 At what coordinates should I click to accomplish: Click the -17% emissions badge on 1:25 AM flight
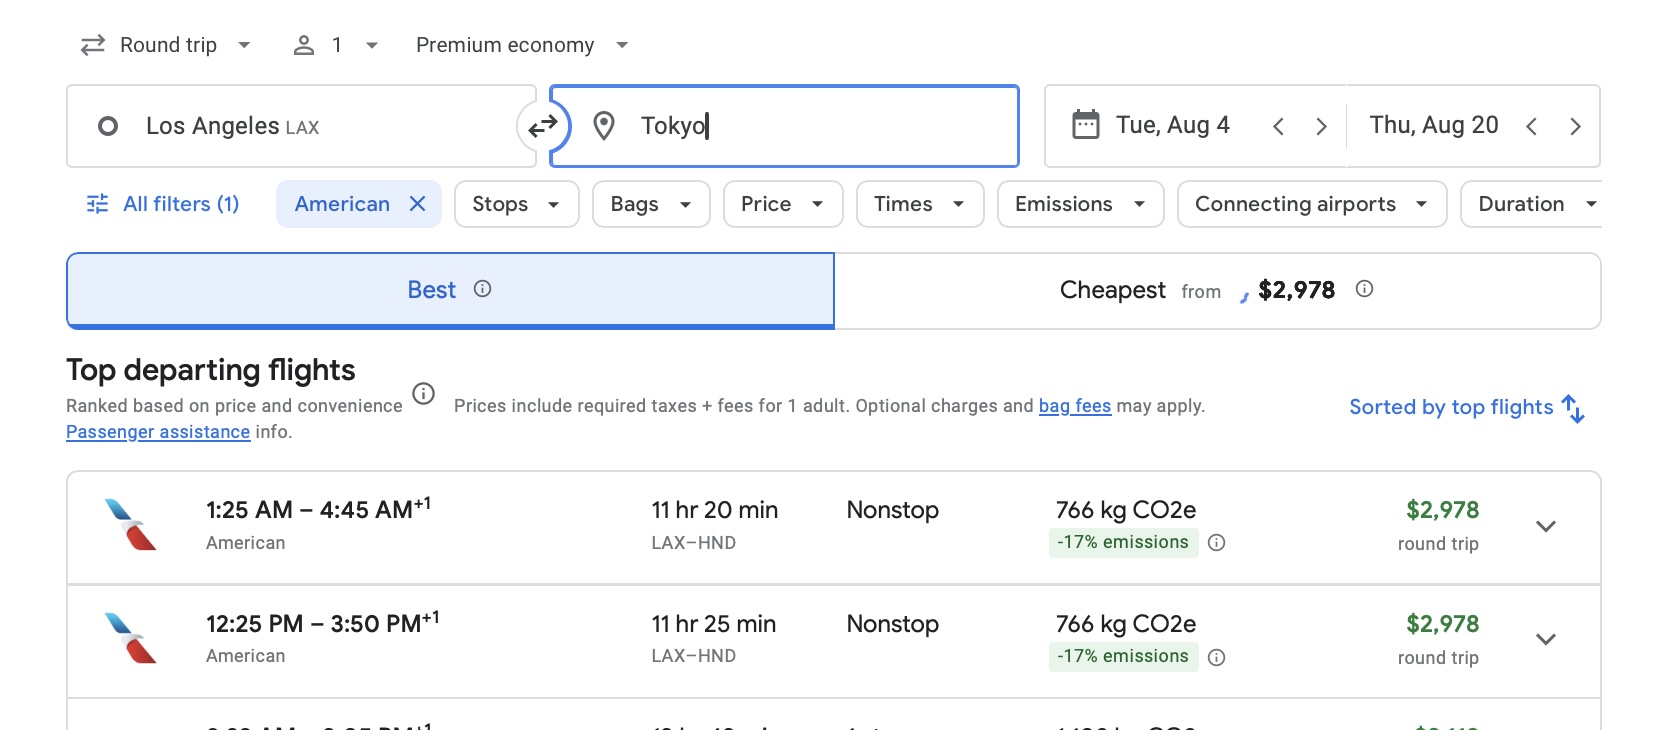click(x=1123, y=542)
